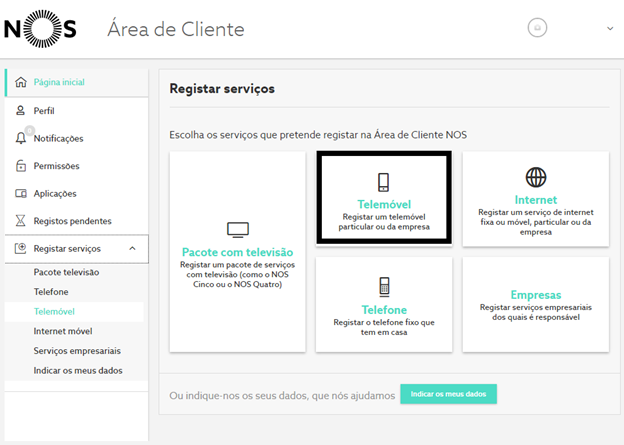
Task: Open Permissões in the sidebar
Action: click(57, 166)
